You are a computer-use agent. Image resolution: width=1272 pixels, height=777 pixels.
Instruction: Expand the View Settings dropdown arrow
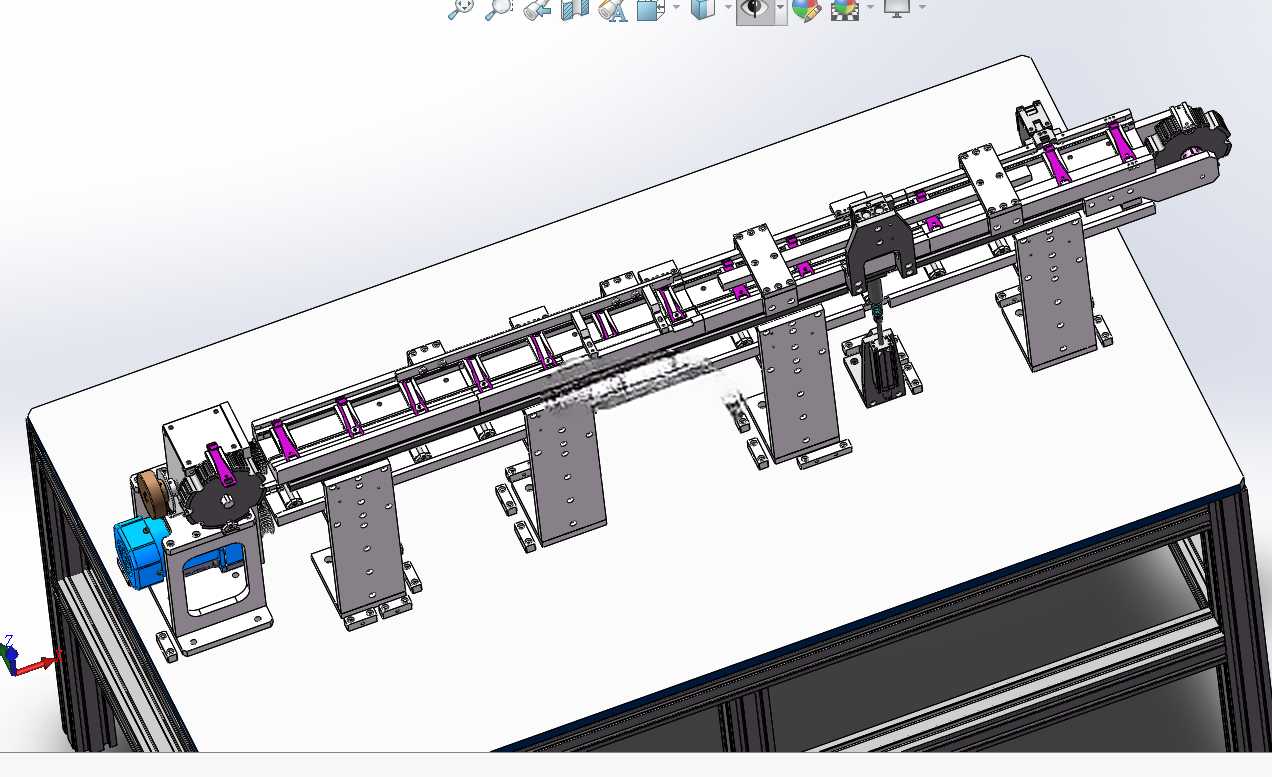coord(922,7)
